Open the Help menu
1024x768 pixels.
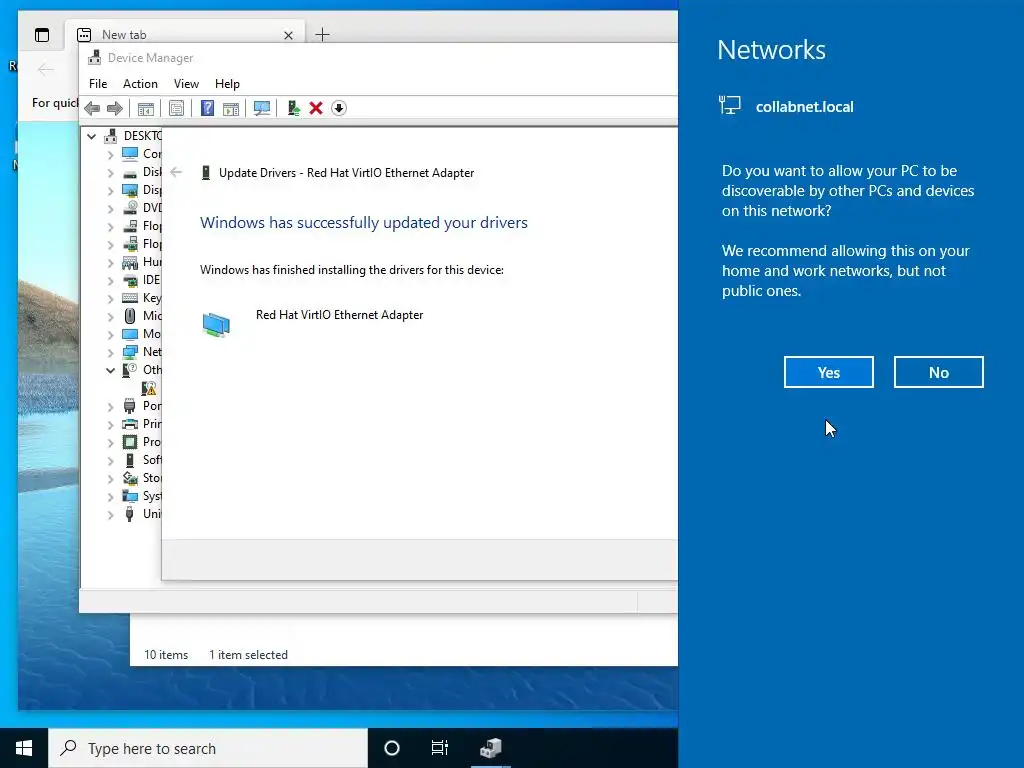pyautogui.click(x=227, y=84)
